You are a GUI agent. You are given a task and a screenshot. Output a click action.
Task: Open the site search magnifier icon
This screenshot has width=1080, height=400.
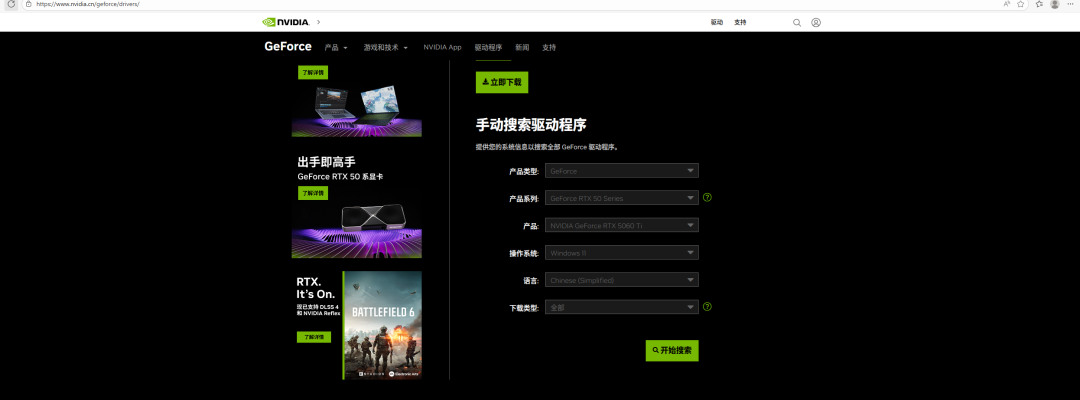point(797,23)
